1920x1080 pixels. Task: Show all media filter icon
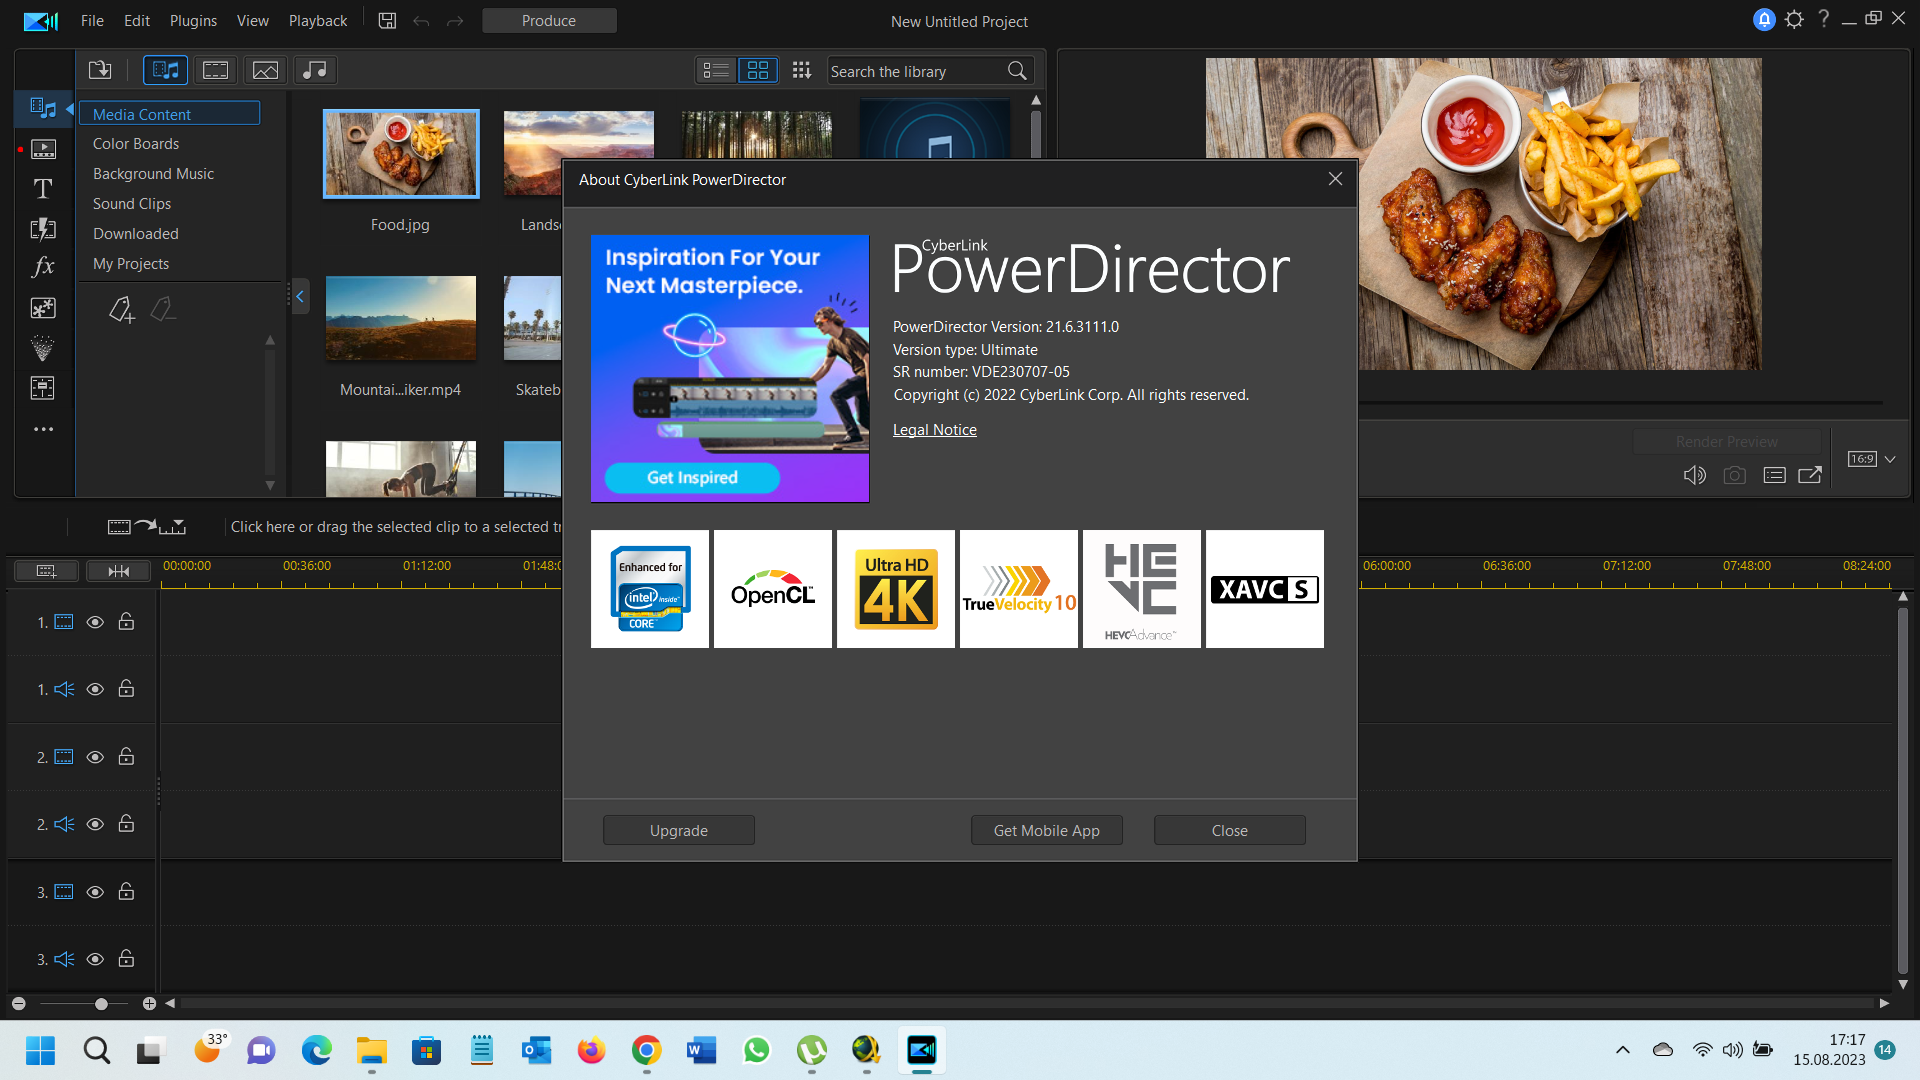(166, 70)
